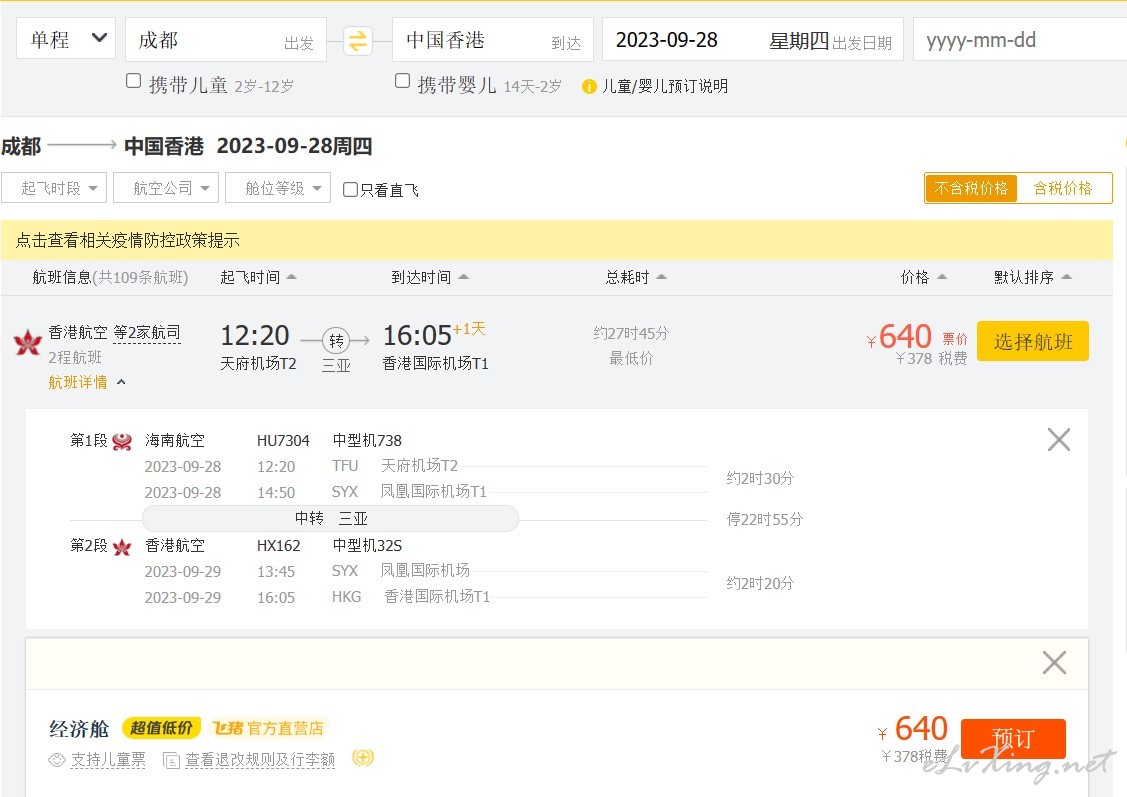Image resolution: width=1127 pixels, height=797 pixels.
Task: Click the 转 transfer circle icon
Action: pyautogui.click(x=336, y=341)
